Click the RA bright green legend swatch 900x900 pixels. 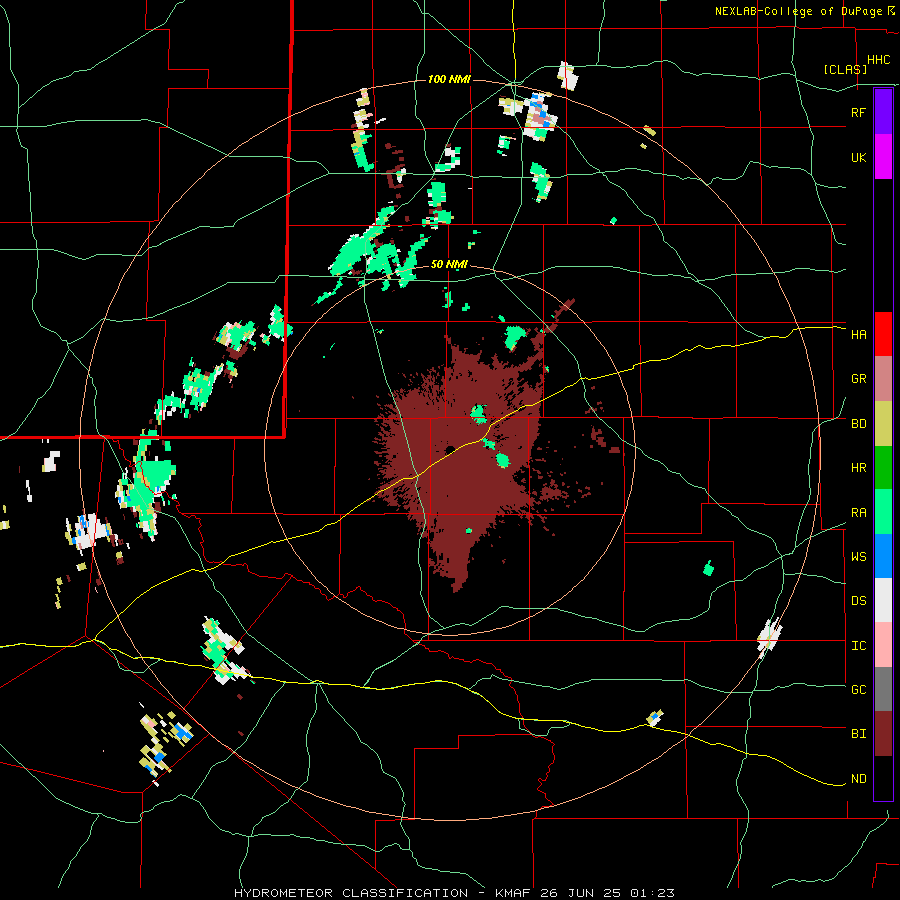[883, 512]
